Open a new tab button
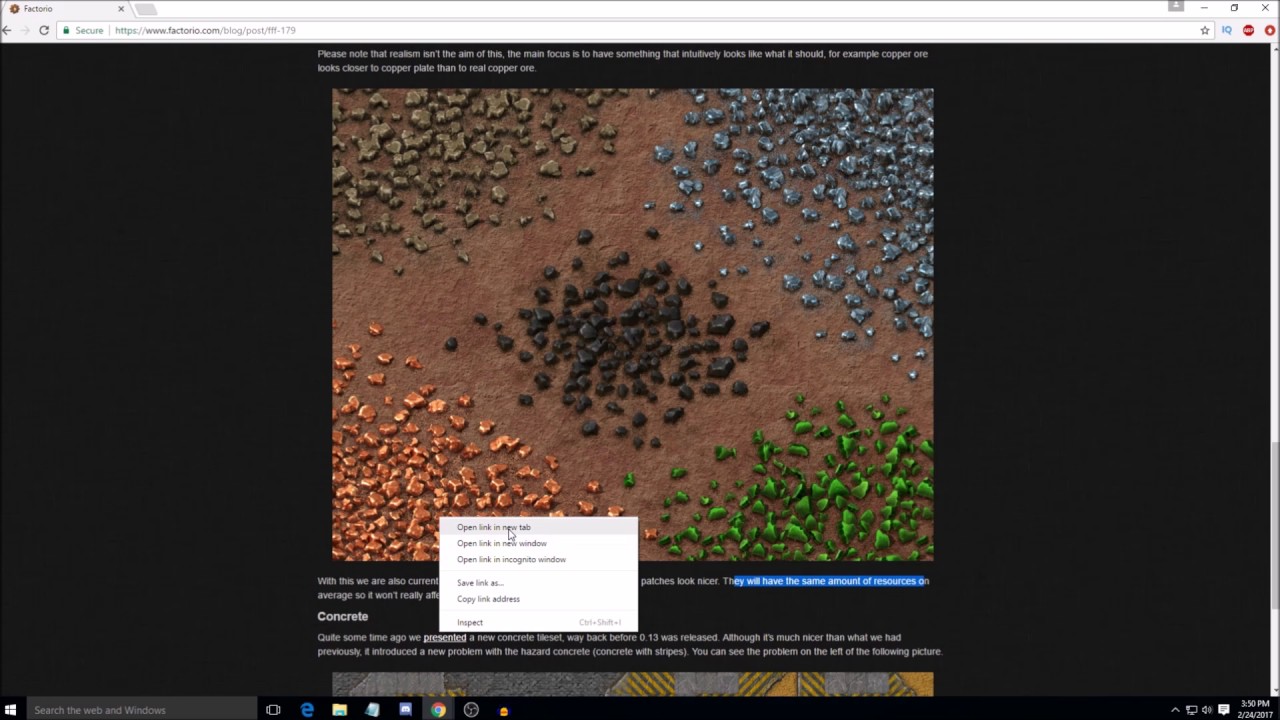This screenshot has width=1280, height=720. (x=147, y=9)
